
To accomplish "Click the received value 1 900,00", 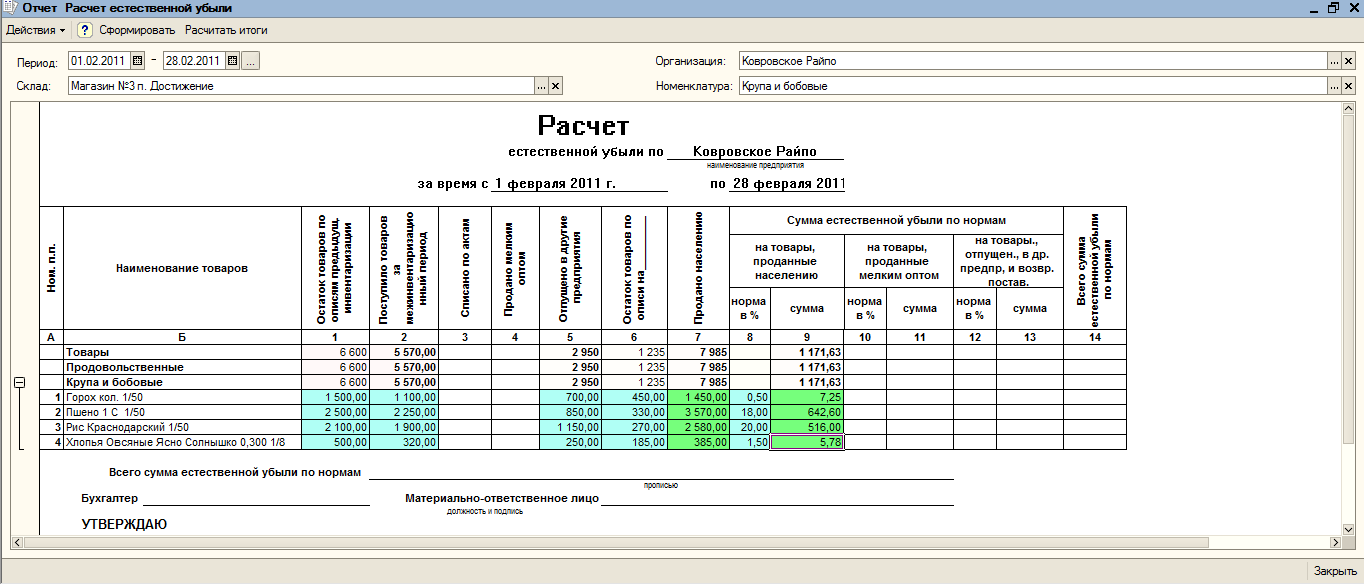I will point(404,428).
